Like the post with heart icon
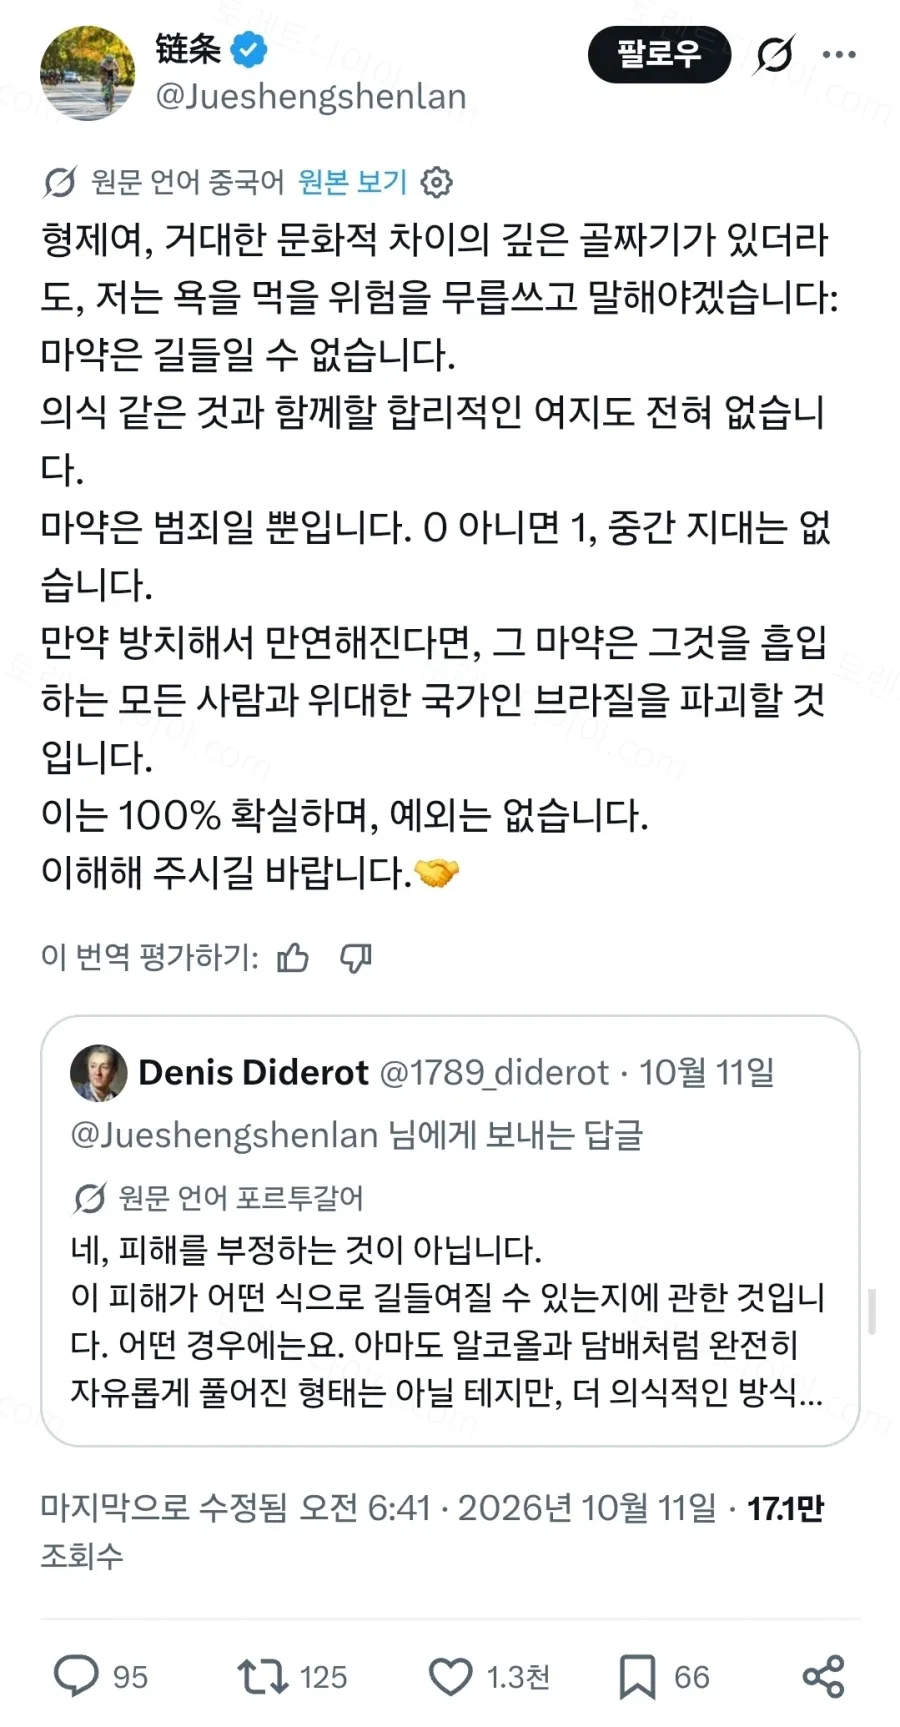Screen dimensions: 900x1727 (450, 1676)
